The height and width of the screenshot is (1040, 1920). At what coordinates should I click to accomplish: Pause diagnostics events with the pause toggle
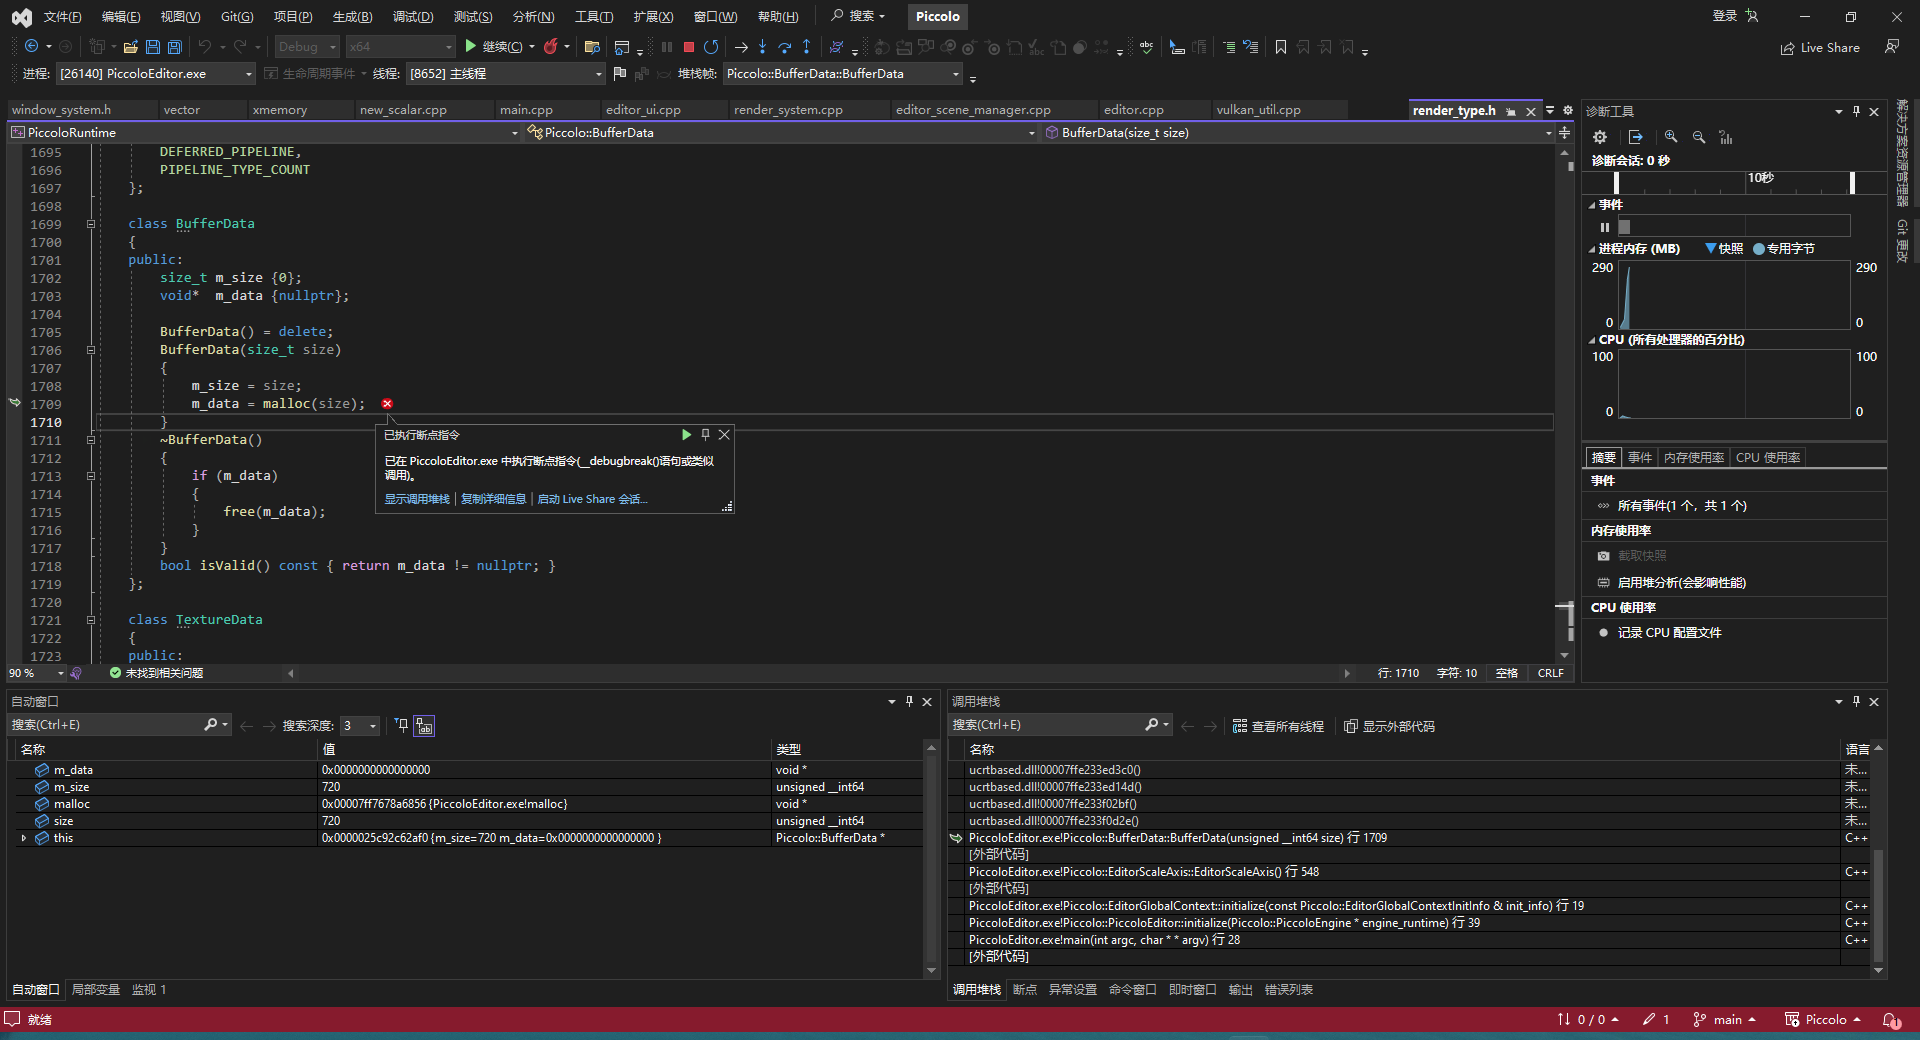[x=1605, y=227]
